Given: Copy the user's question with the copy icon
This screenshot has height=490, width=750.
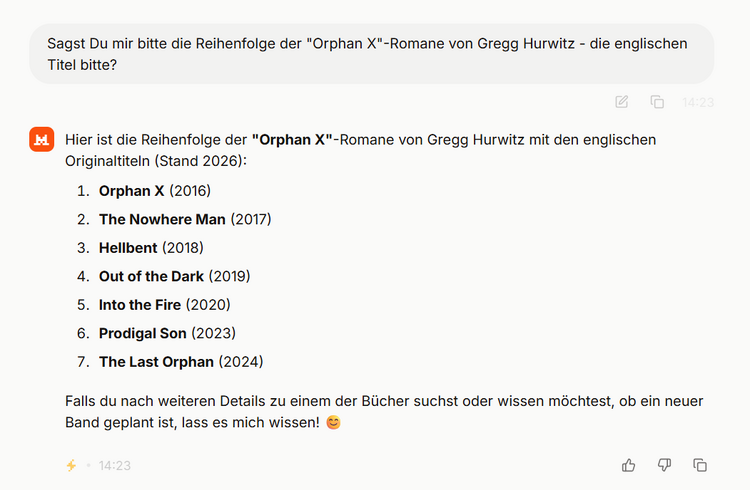Looking at the screenshot, I should pyautogui.click(x=657, y=101).
